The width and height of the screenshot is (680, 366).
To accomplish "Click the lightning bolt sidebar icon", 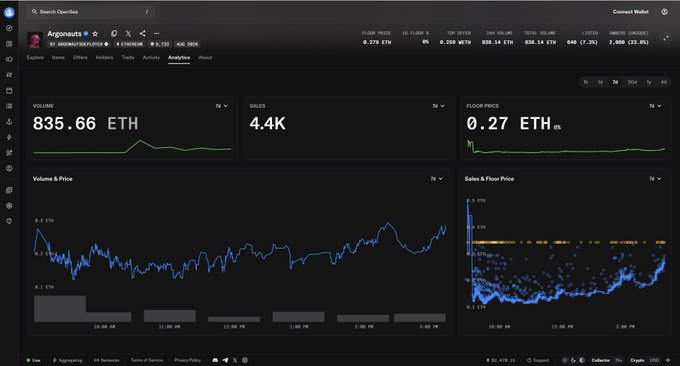I will pyautogui.click(x=9, y=137).
